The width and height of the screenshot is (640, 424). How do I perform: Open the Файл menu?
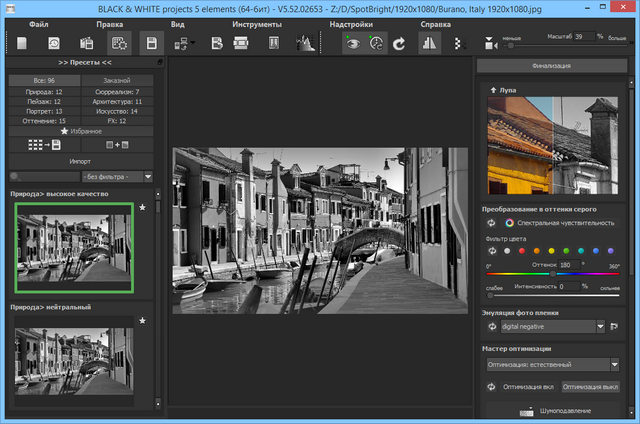tap(38, 23)
